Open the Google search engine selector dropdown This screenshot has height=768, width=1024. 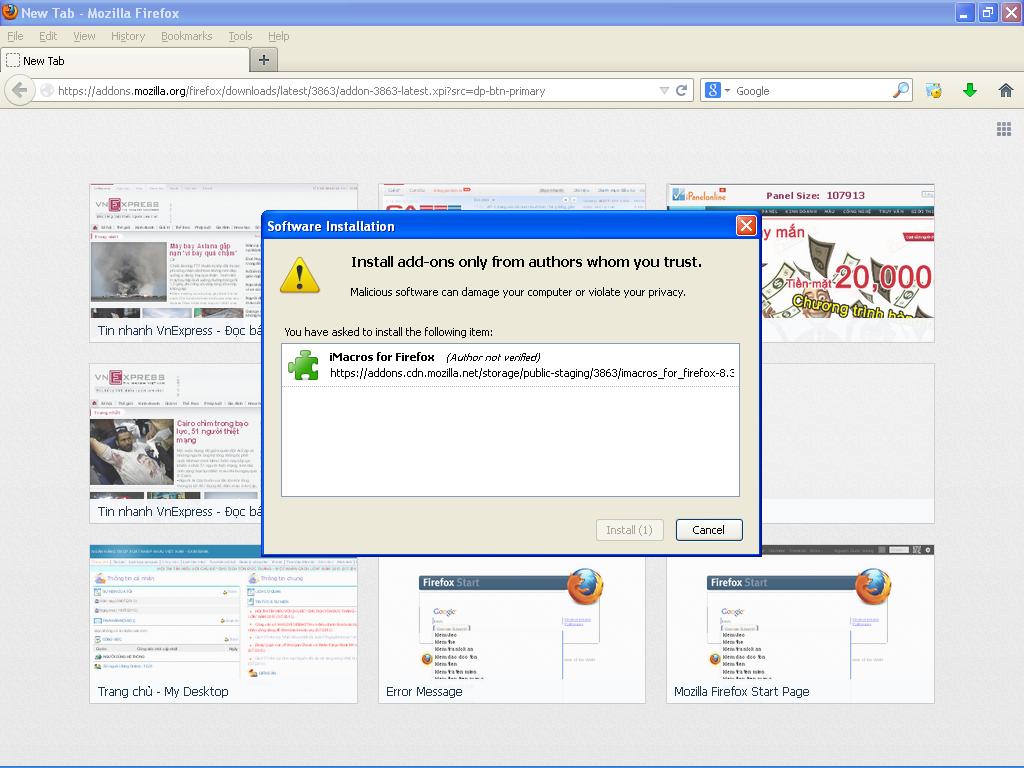(x=717, y=91)
